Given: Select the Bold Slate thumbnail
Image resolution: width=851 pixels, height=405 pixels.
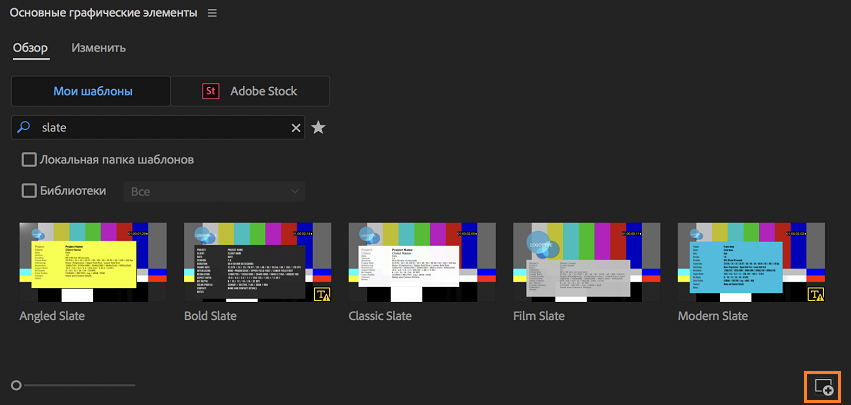Looking at the screenshot, I should (258, 262).
